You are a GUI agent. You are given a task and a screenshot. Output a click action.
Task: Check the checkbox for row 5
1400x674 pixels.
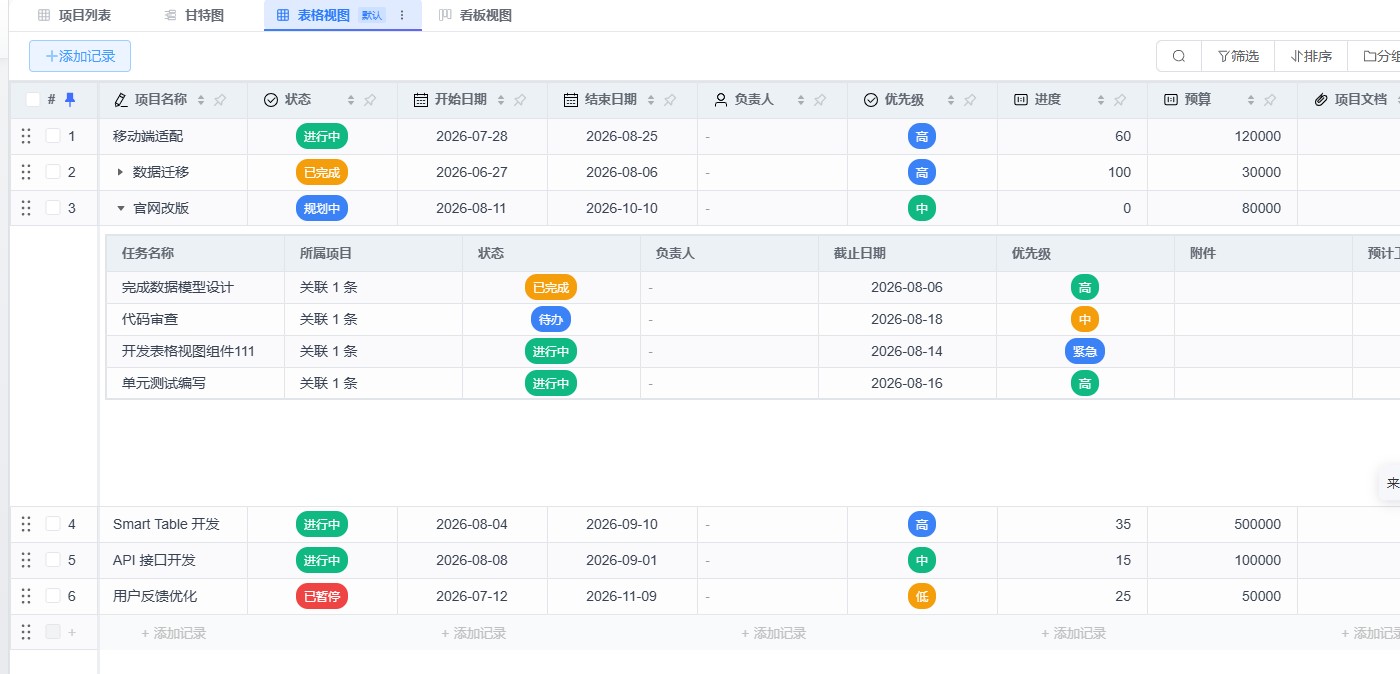point(53,560)
